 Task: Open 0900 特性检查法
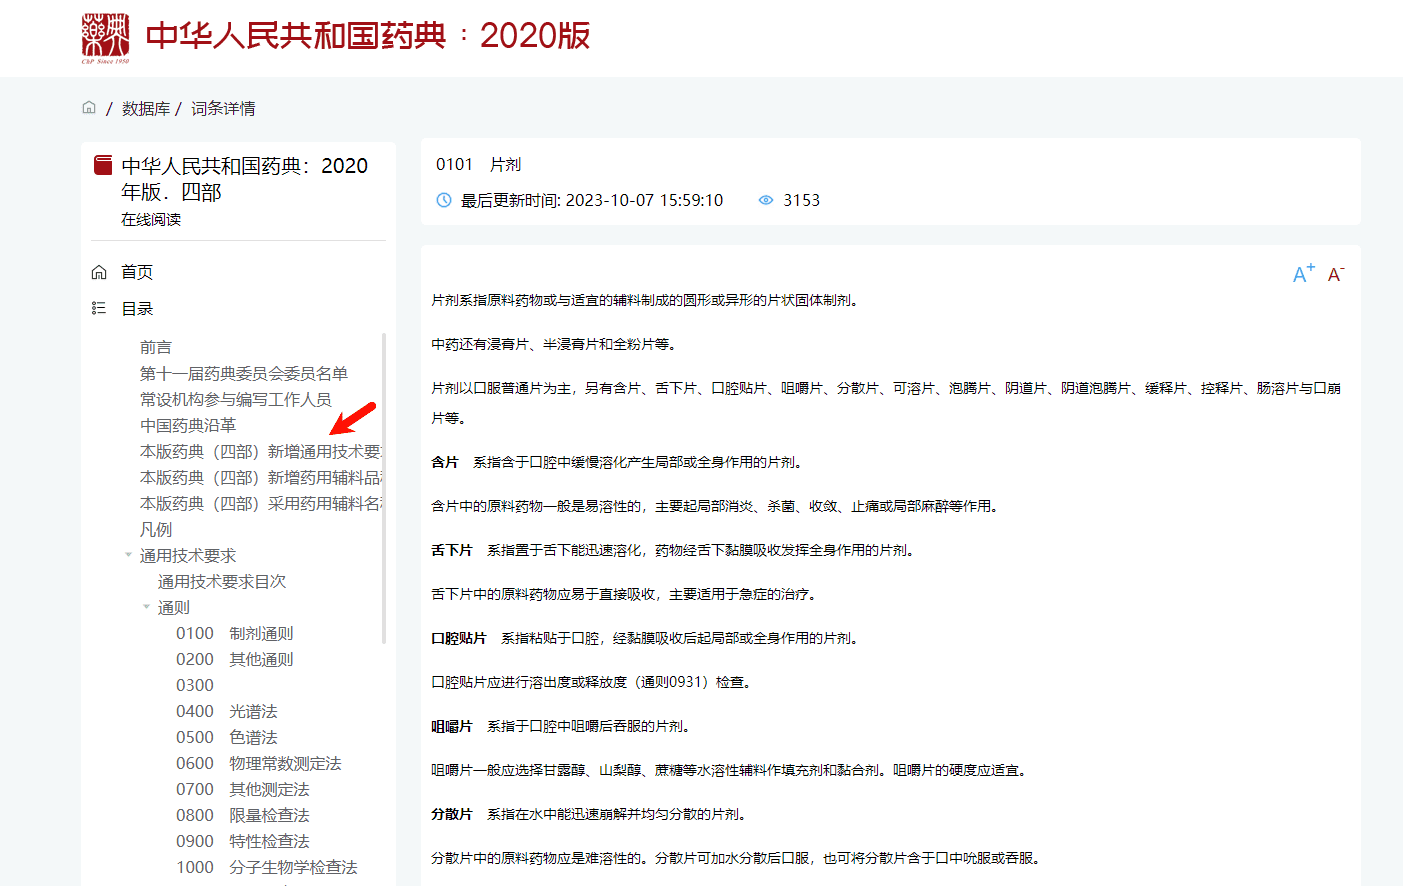(x=243, y=841)
